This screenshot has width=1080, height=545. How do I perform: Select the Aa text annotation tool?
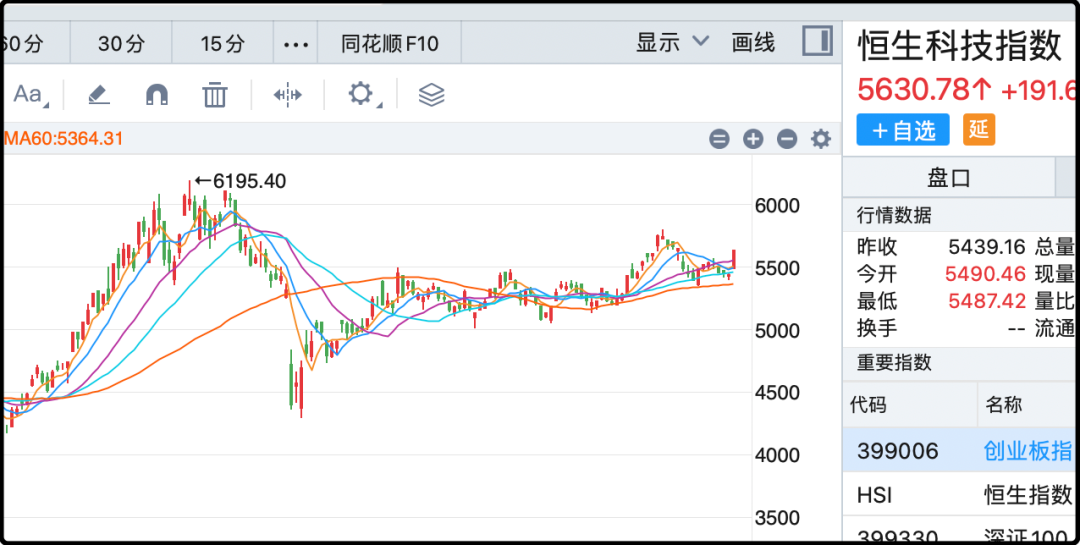click(x=28, y=94)
